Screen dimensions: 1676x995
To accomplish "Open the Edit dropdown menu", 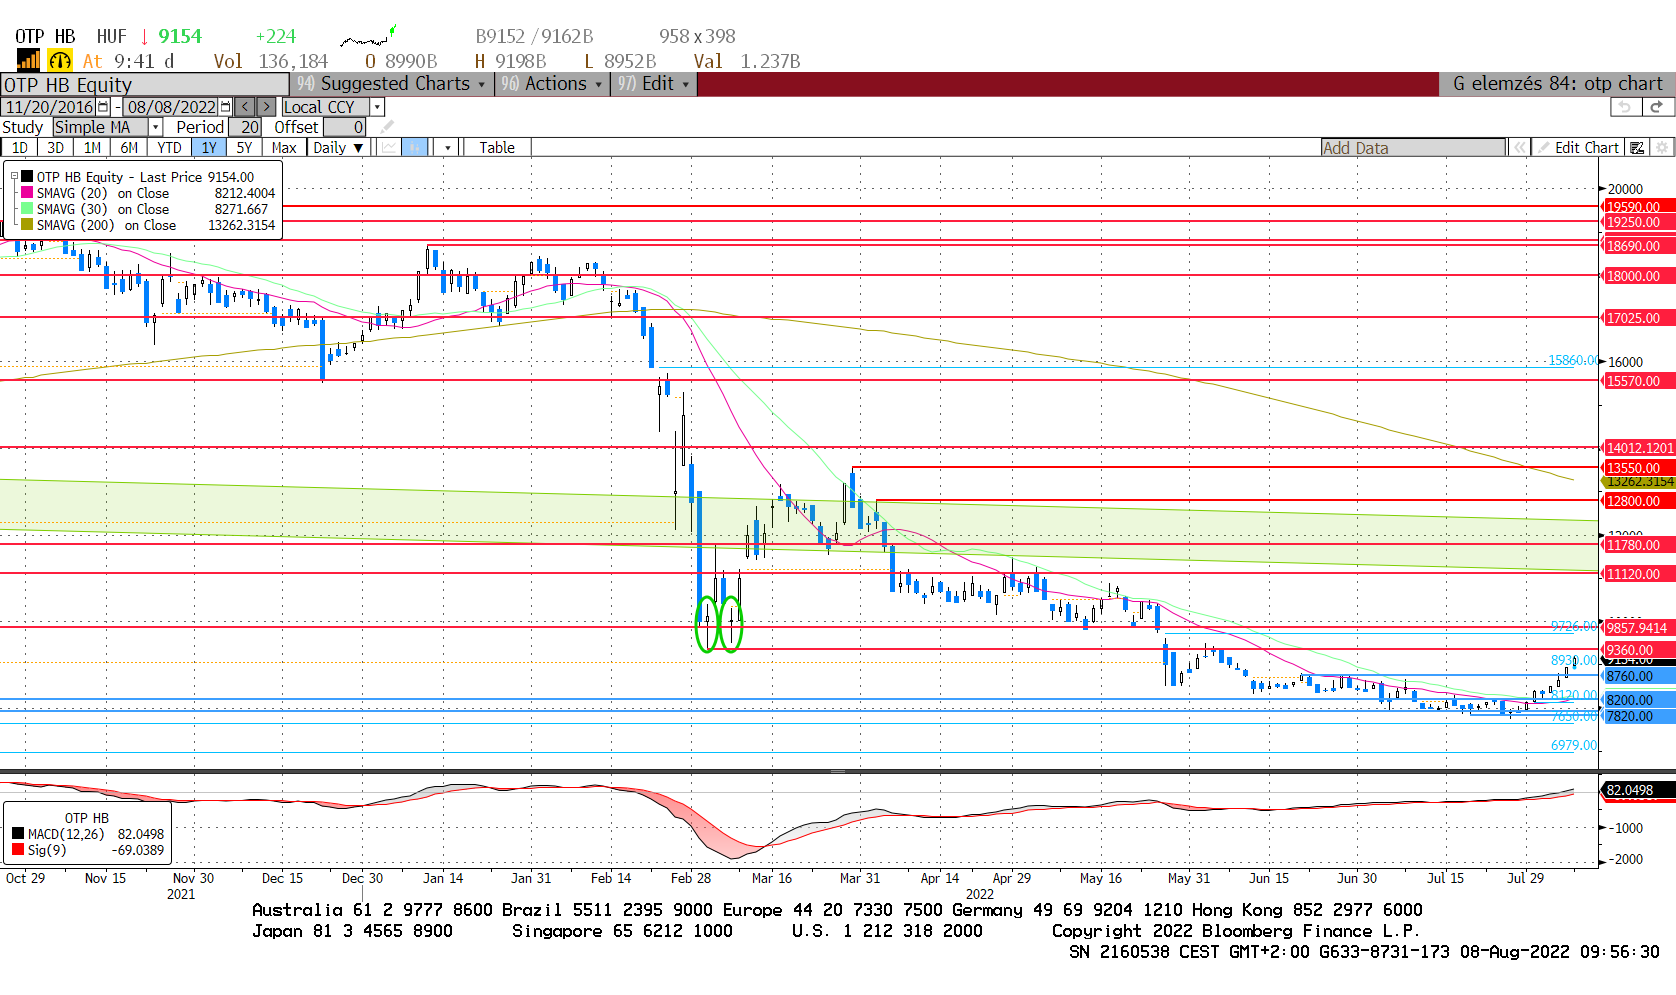I will 653,84.
